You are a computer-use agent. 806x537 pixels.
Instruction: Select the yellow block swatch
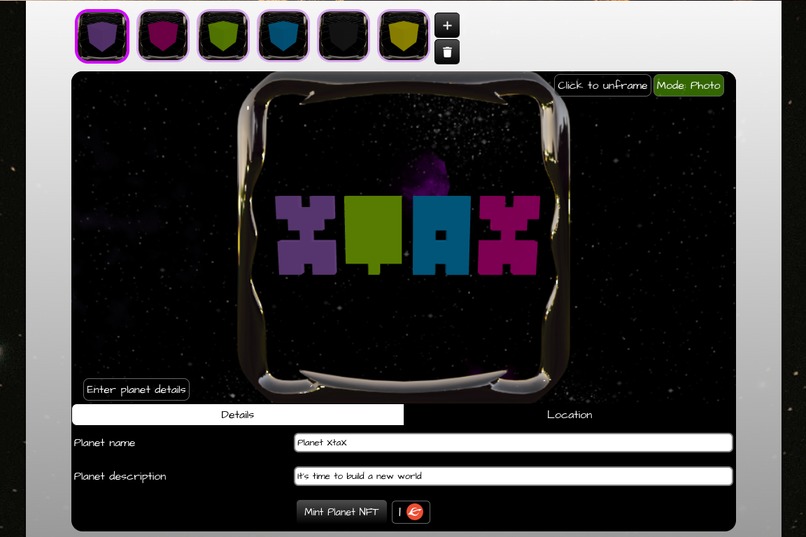[x=404, y=36]
